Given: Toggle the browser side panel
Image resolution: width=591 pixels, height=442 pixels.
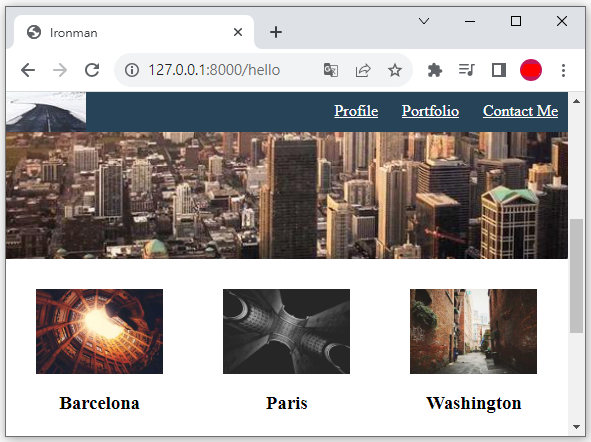Looking at the screenshot, I should [499, 70].
